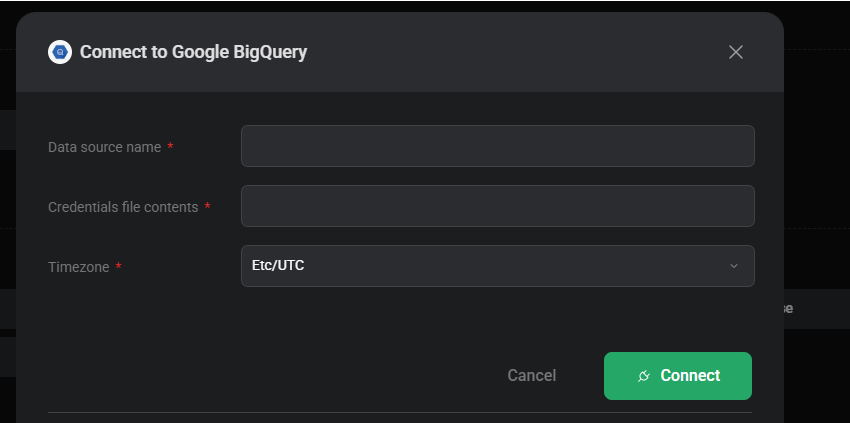The width and height of the screenshot is (850, 423).
Task: Click red asterisk beside Timezone label
Action: click(118, 266)
